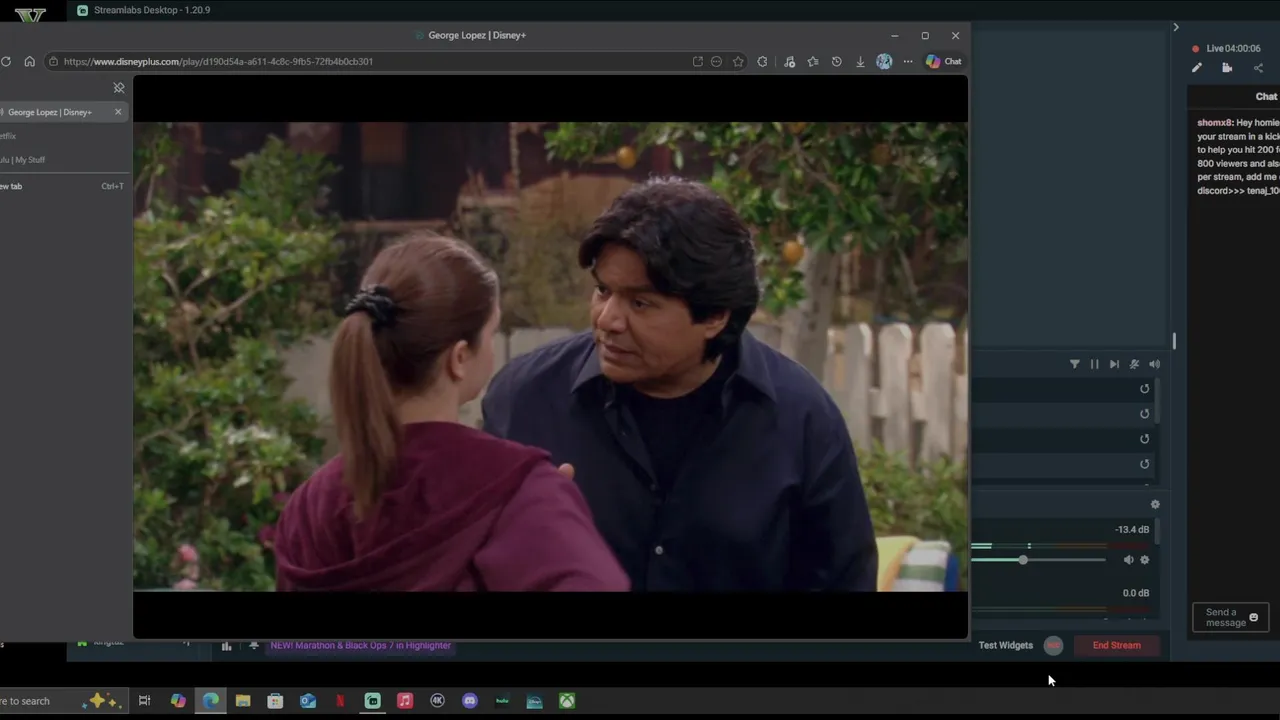Add page to favorites with star icon
Image resolution: width=1280 pixels, height=720 pixels.
pos(738,61)
